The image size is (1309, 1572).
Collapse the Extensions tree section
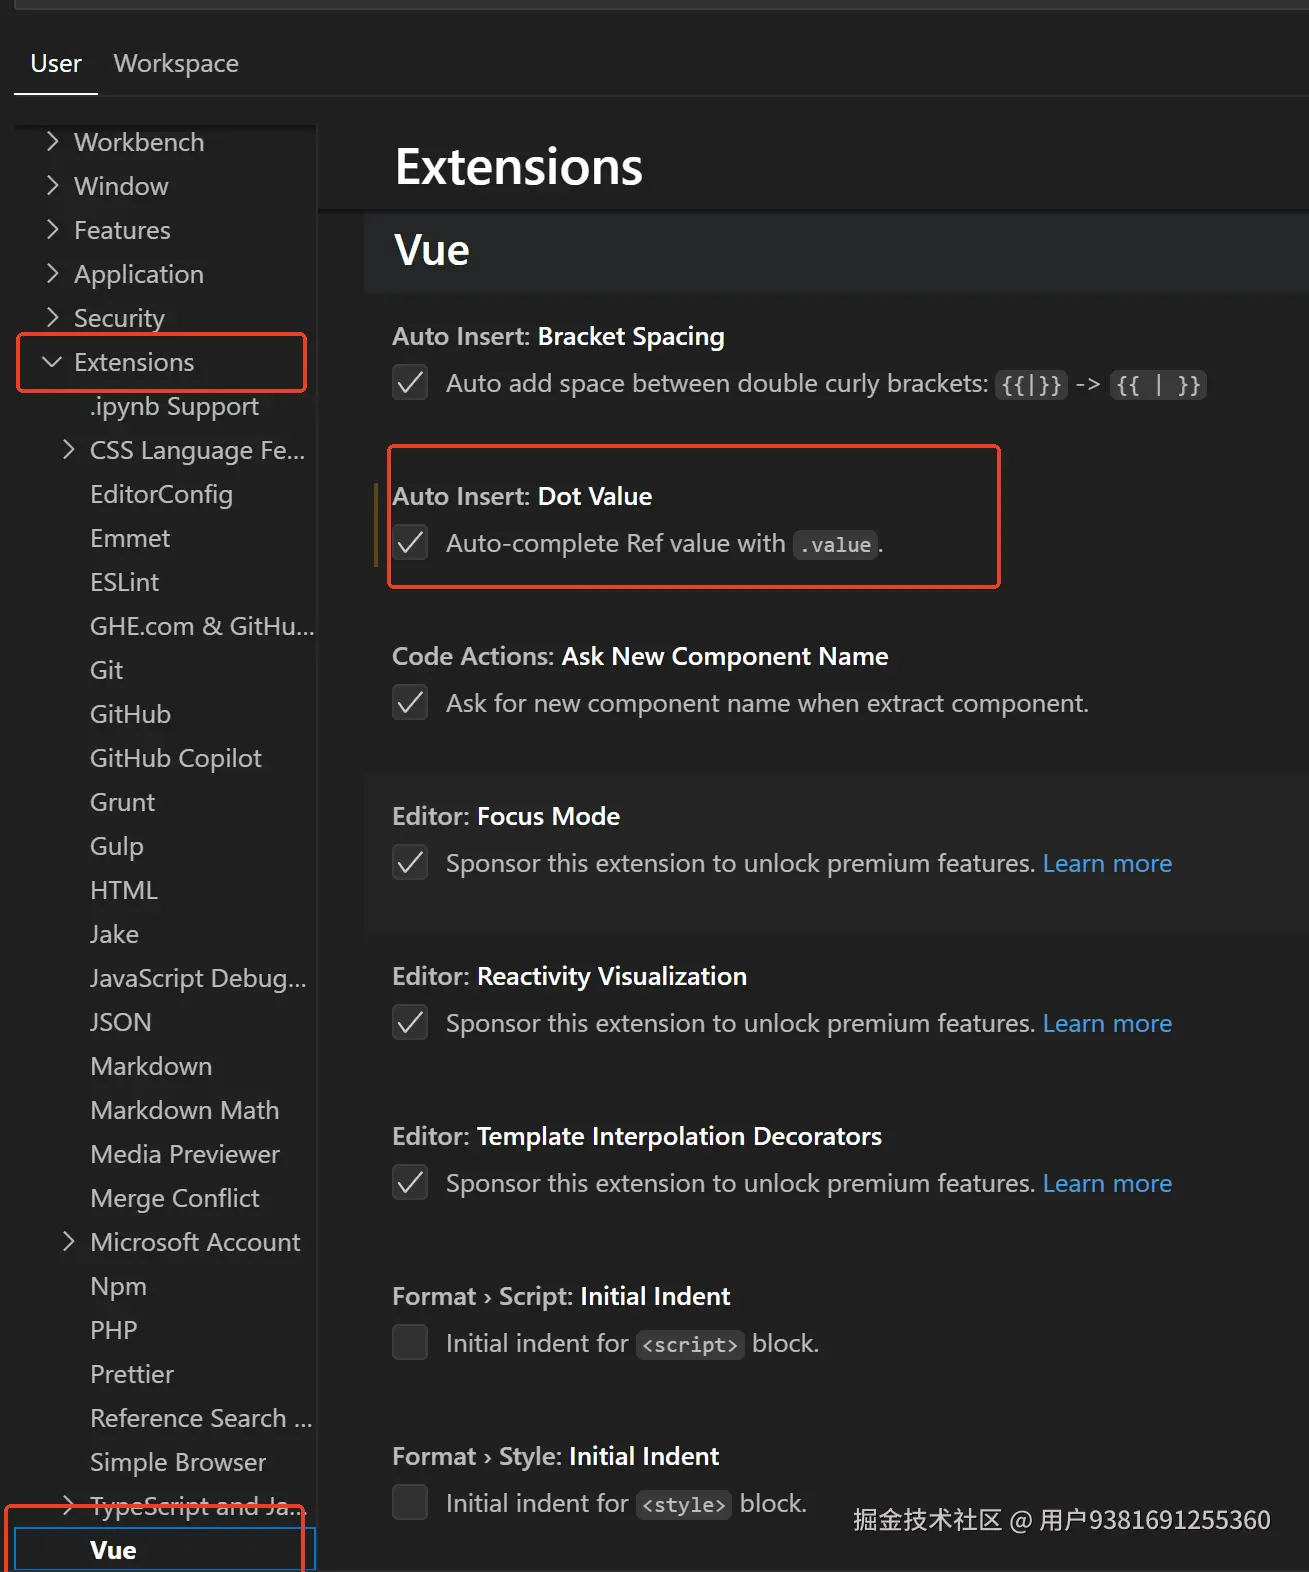coord(53,362)
